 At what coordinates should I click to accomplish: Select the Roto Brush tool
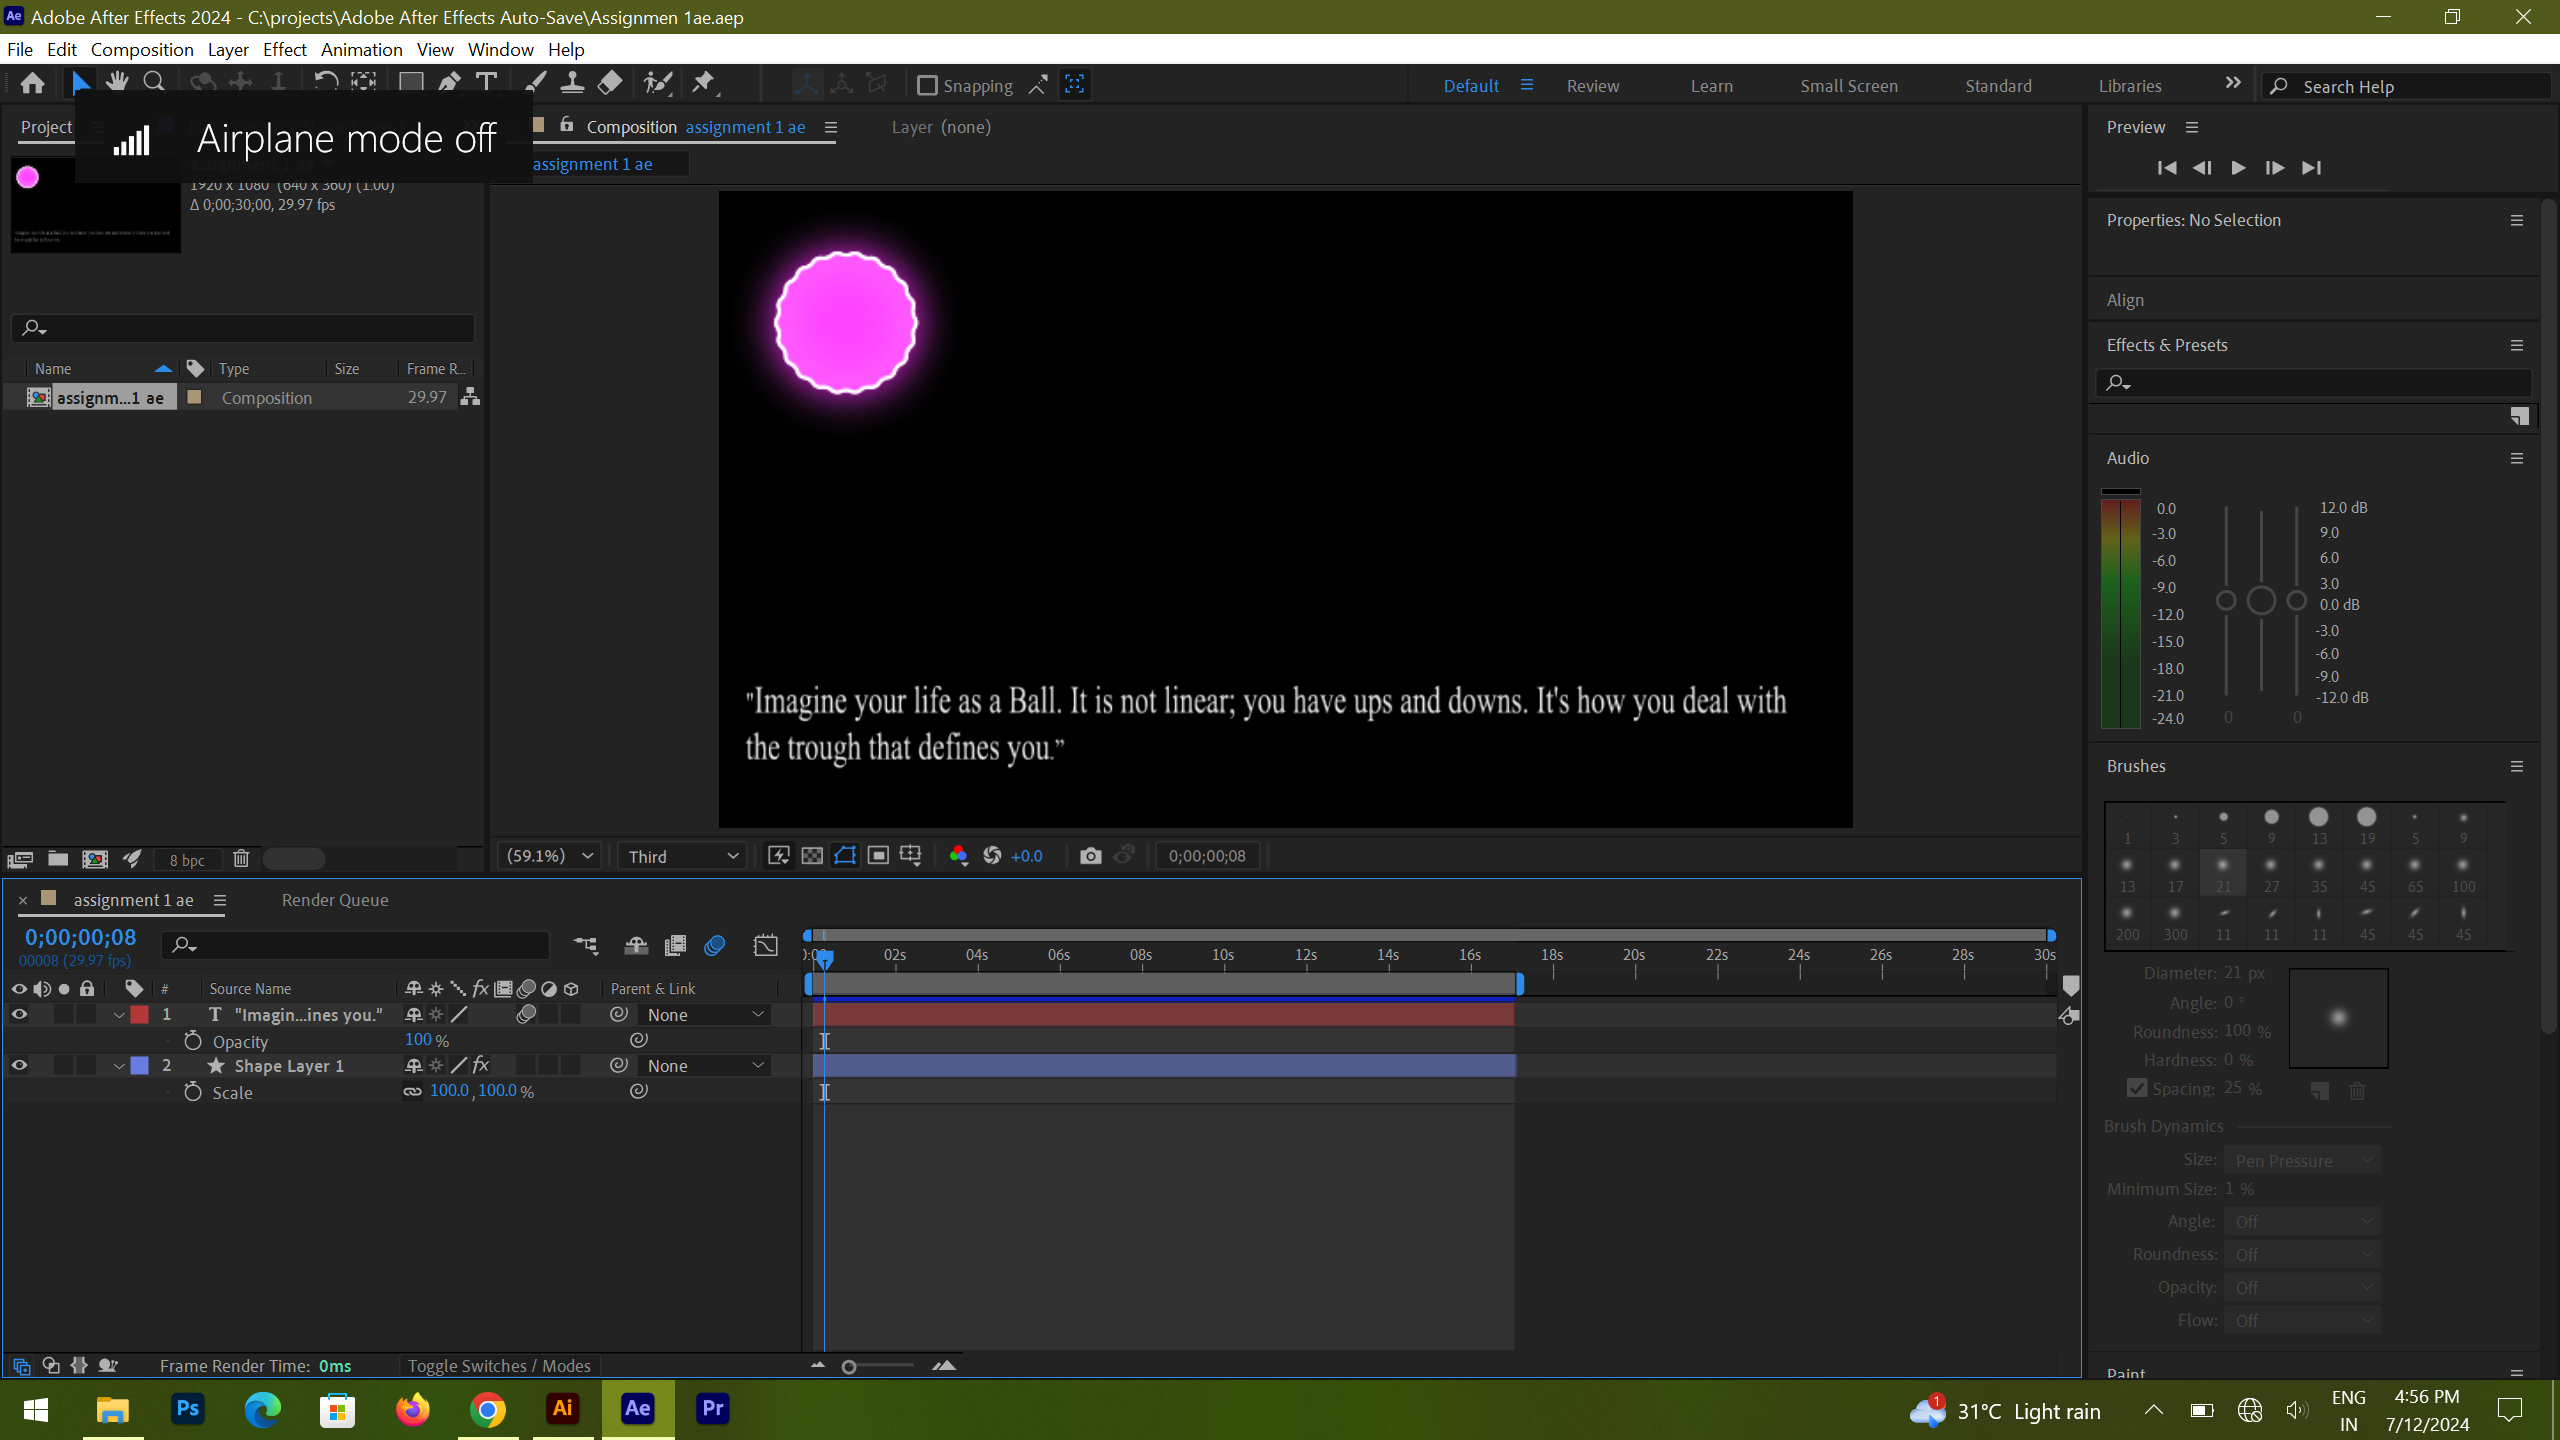click(657, 83)
